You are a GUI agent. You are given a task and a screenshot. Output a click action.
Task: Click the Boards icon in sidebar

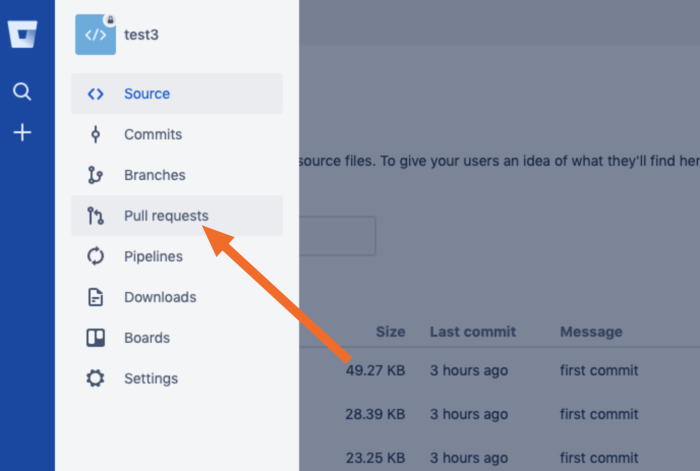[95, 338]
